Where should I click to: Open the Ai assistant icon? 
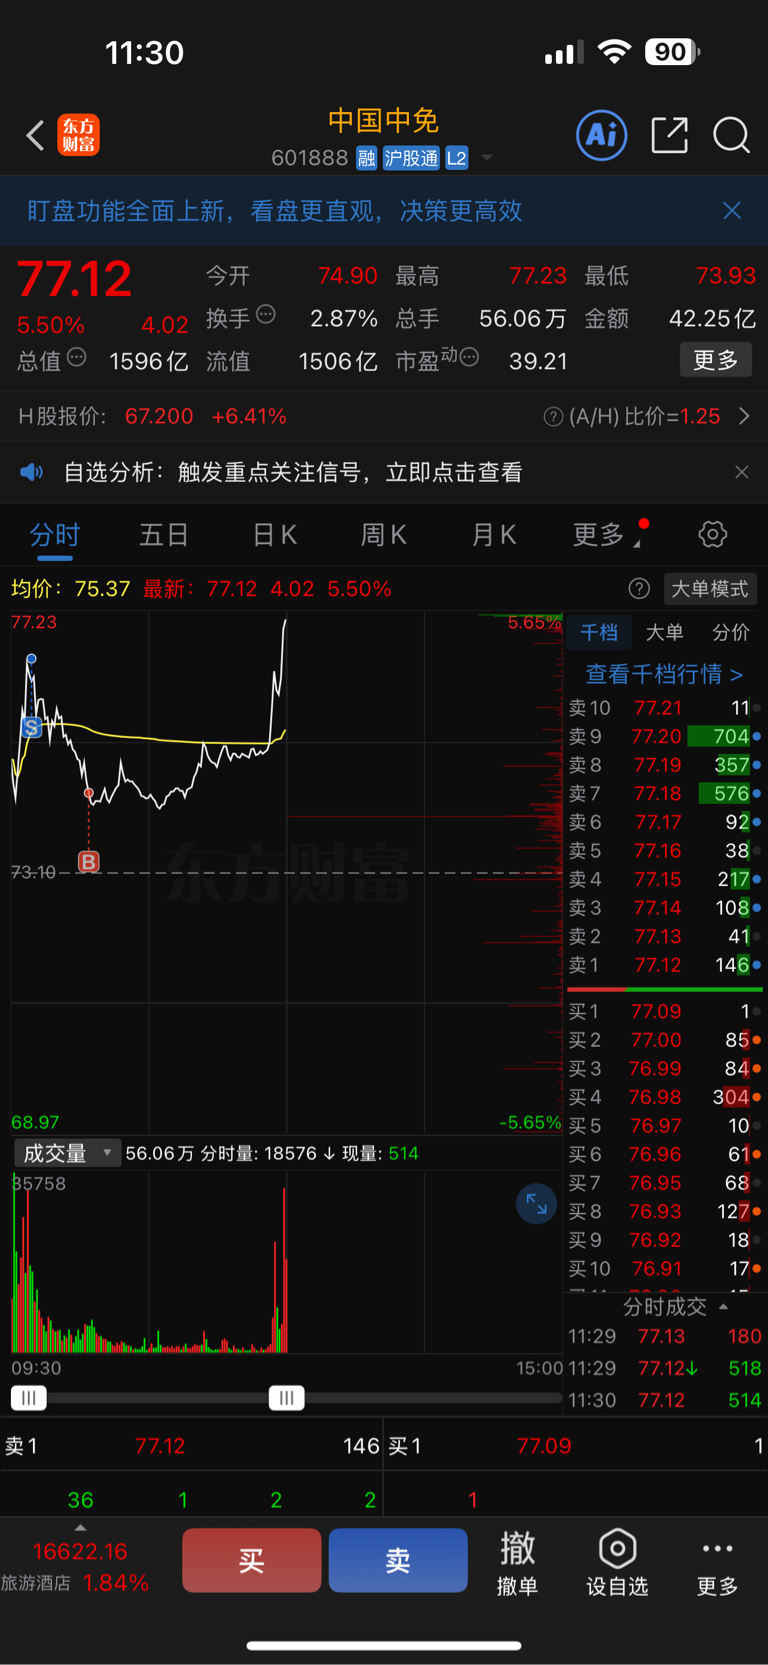[602, 135]
